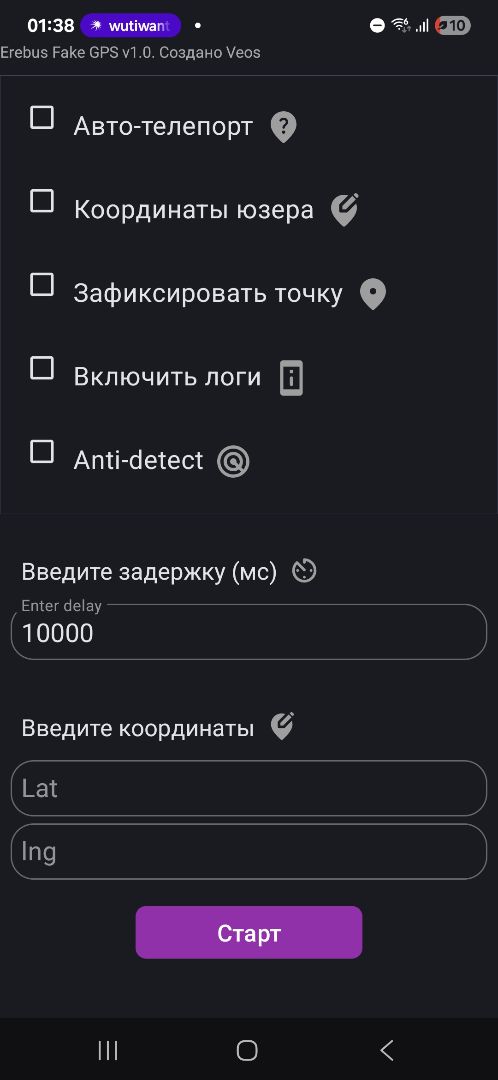498x1080 pixels.
Task: Tap the timer icon next to Введите задержку
Action: coord(304,572)
